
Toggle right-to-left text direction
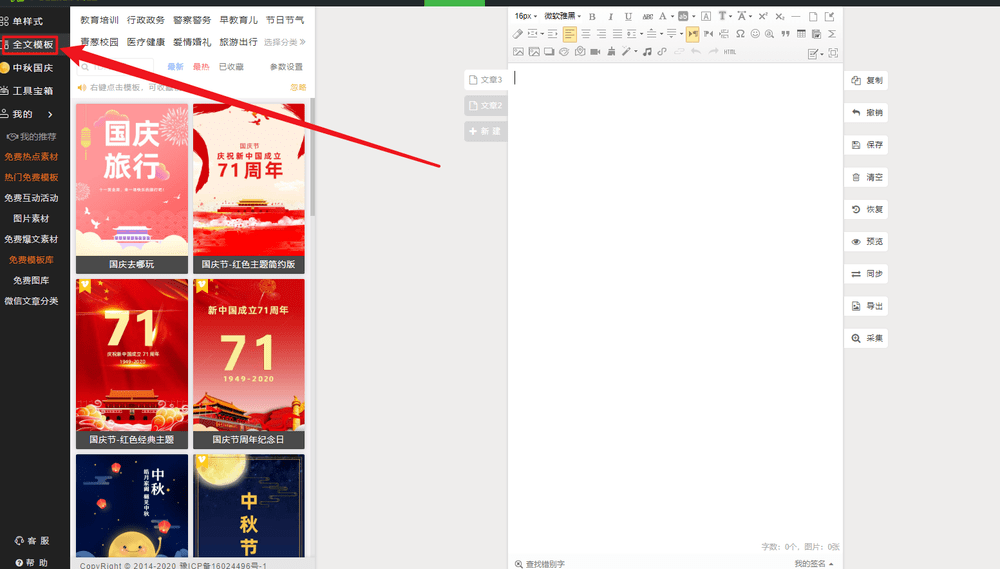pyautogui.click(x=709, y=34)
